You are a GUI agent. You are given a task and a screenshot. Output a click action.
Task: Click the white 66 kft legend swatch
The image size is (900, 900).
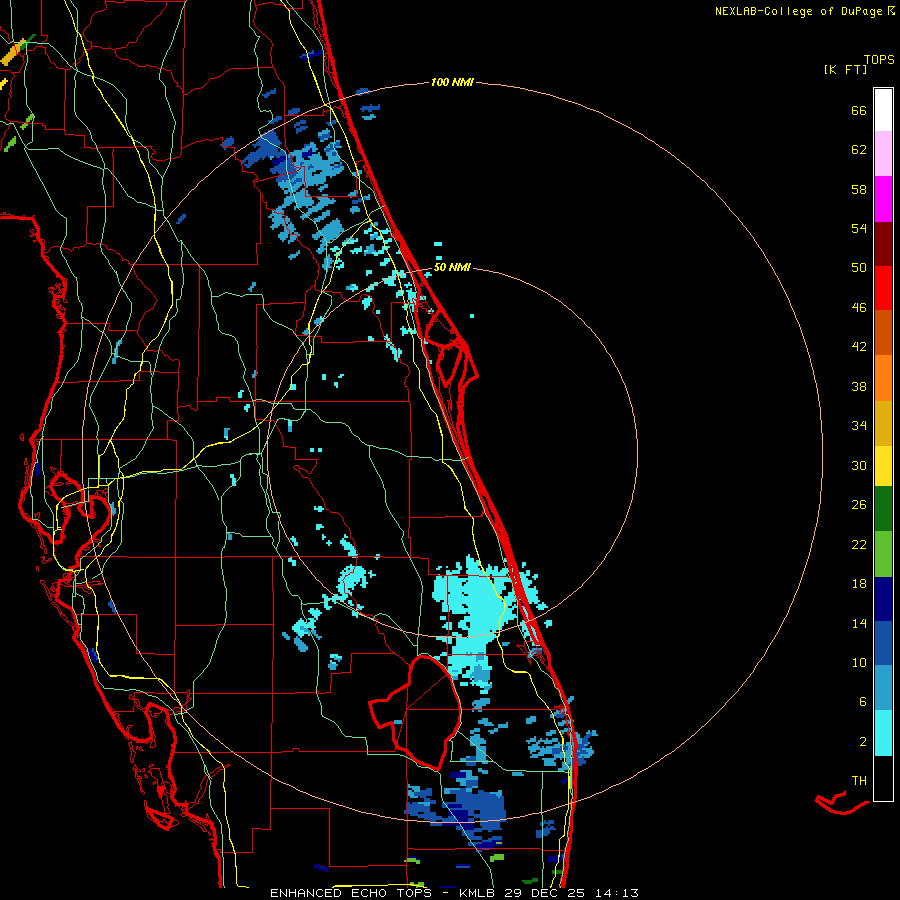pyautogui.click(x=883, y=110)
